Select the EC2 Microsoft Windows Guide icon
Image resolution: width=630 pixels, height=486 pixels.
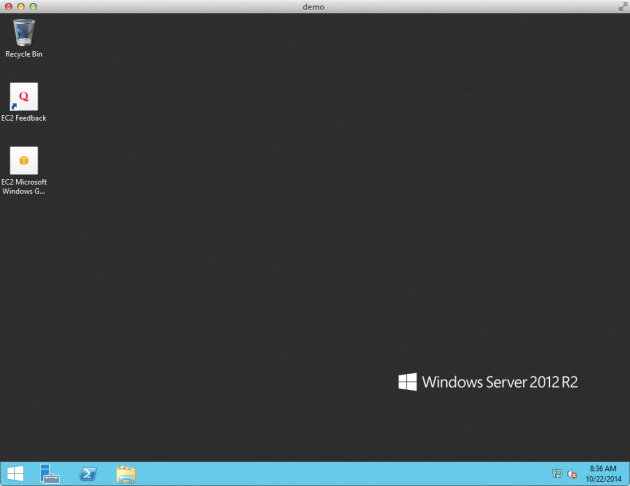pyautogui.click(x=24, y=160)
